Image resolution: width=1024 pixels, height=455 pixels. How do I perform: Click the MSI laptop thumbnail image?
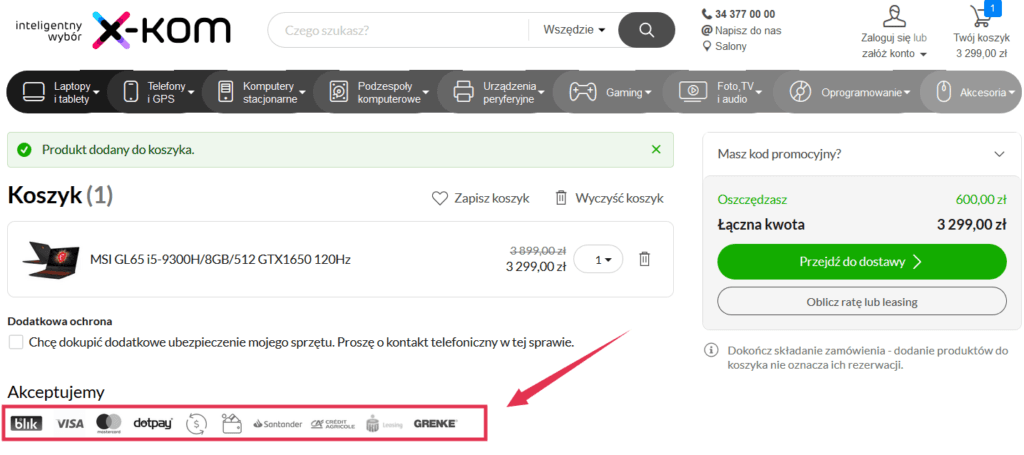[x=51, y=259]
